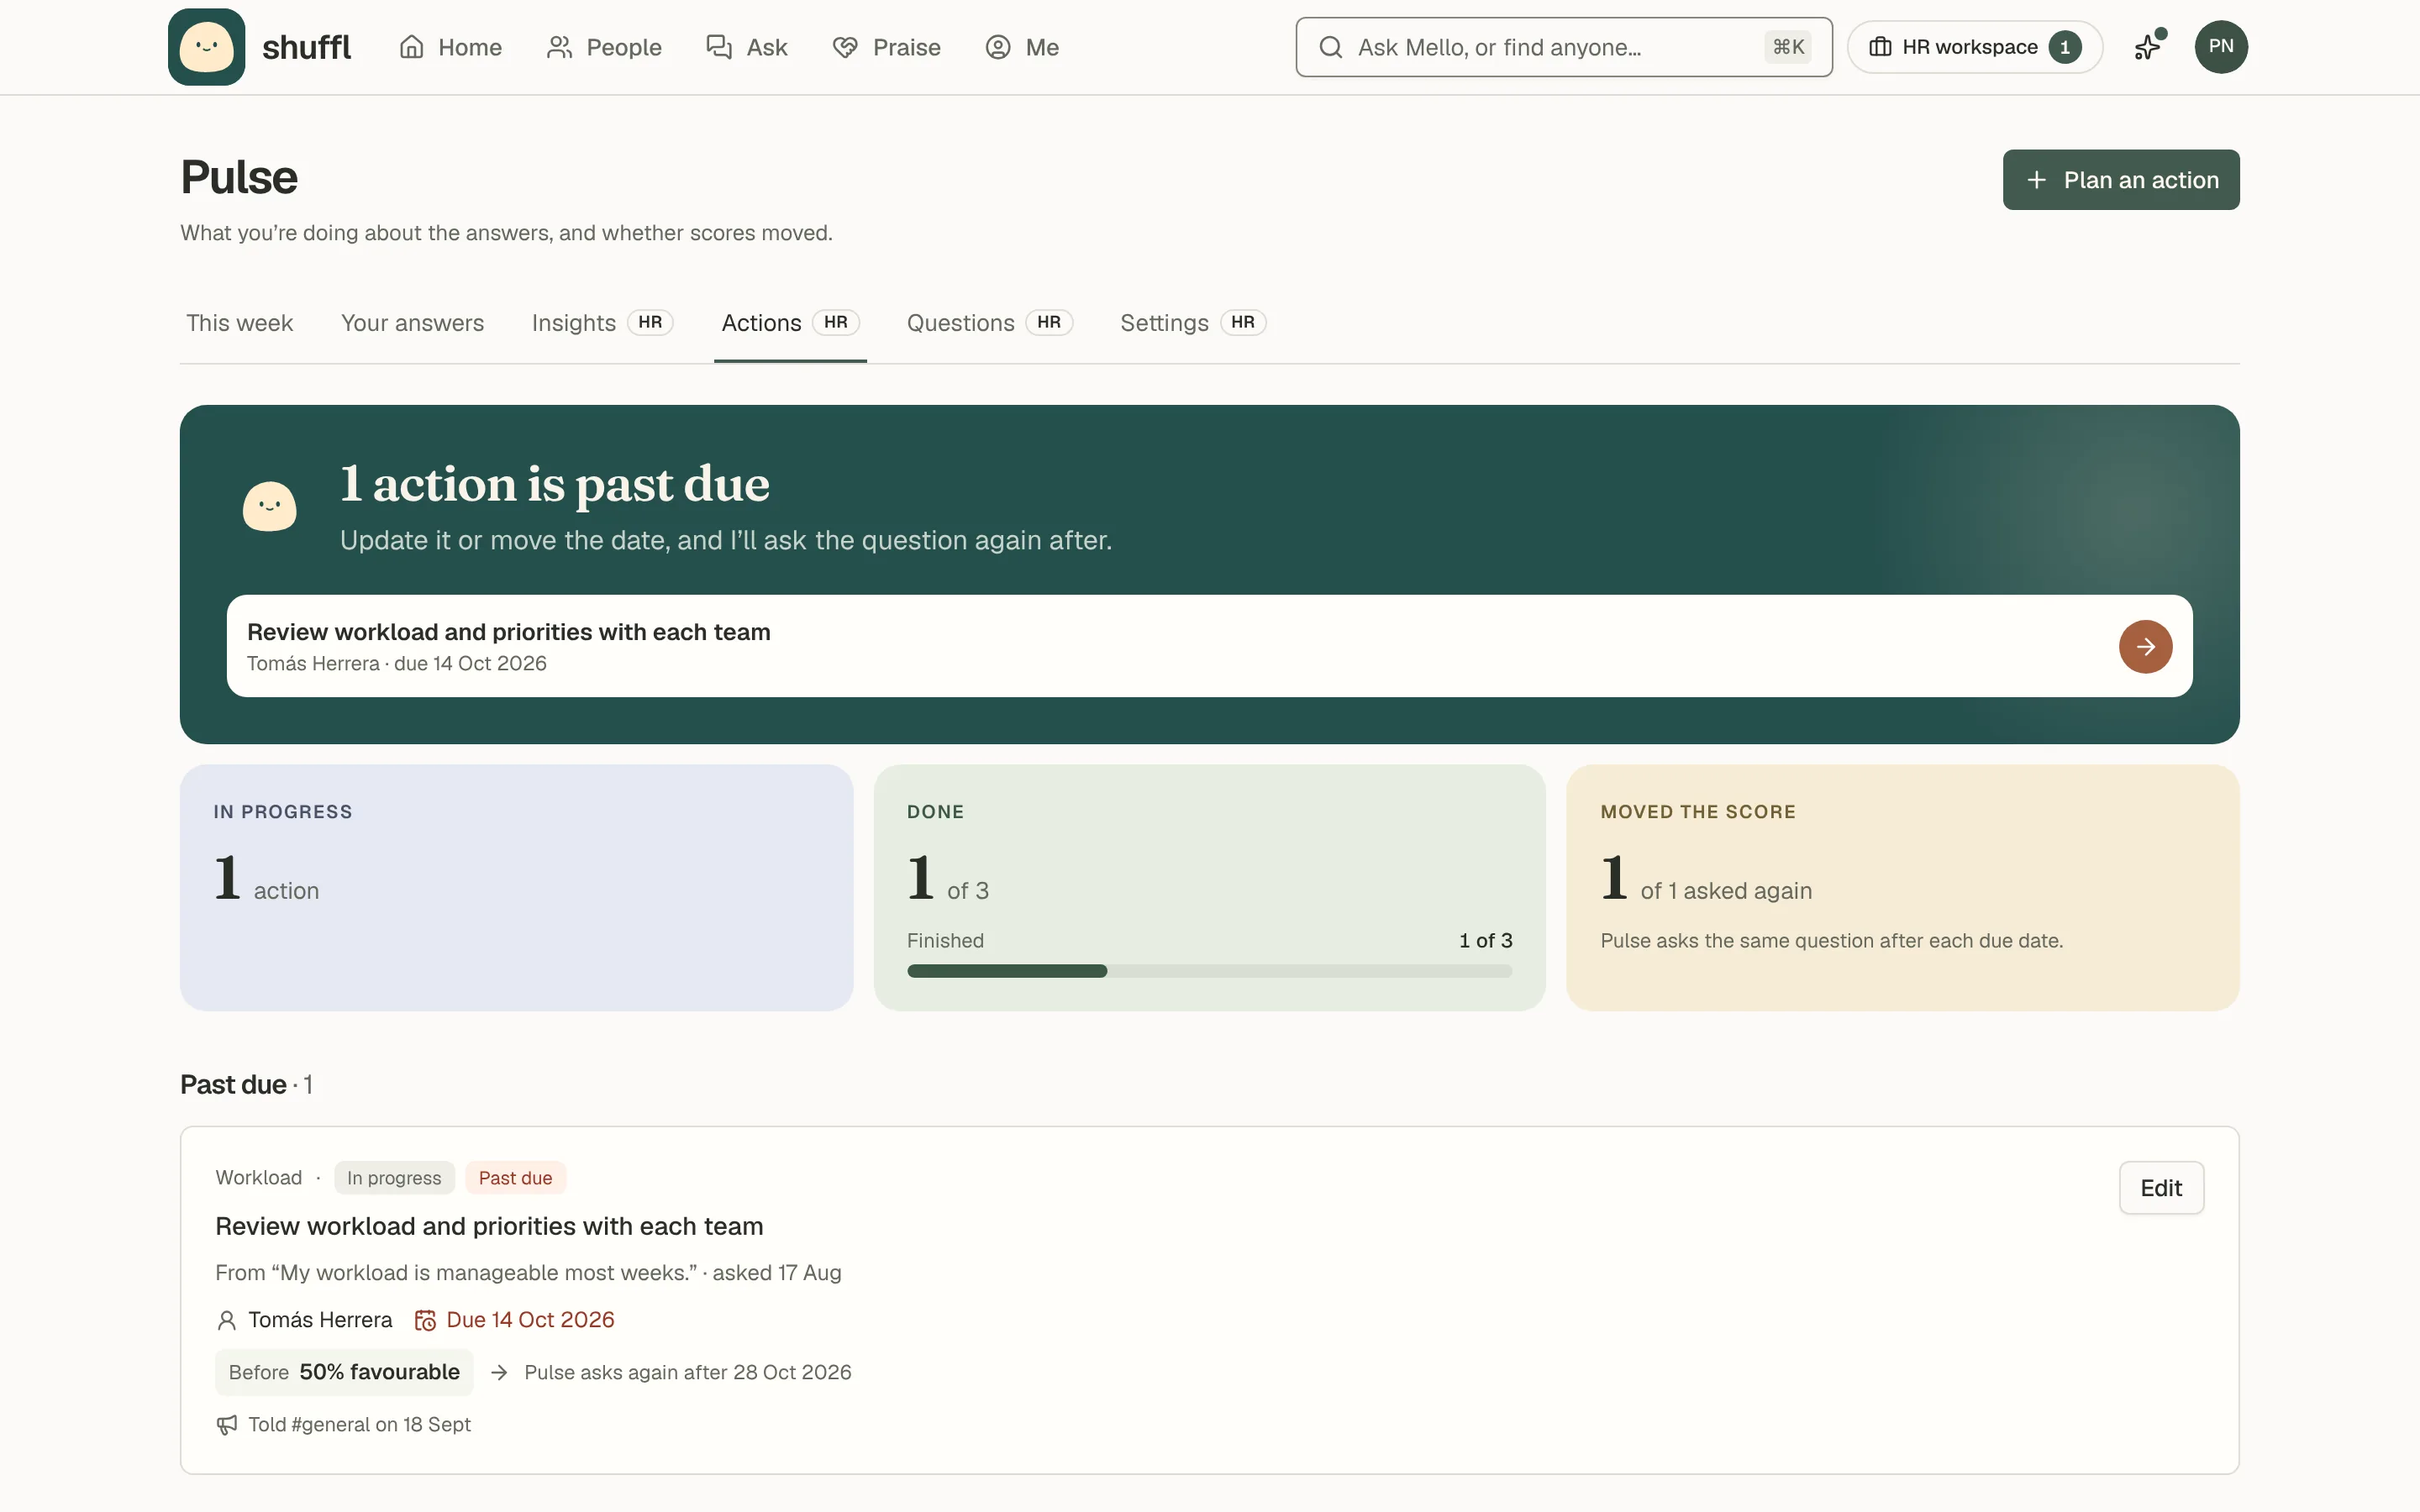Click the Before 50% favourable chip
Image resolution: width=2420 pixels, height=1512 pixels.
pos(344,1372)
